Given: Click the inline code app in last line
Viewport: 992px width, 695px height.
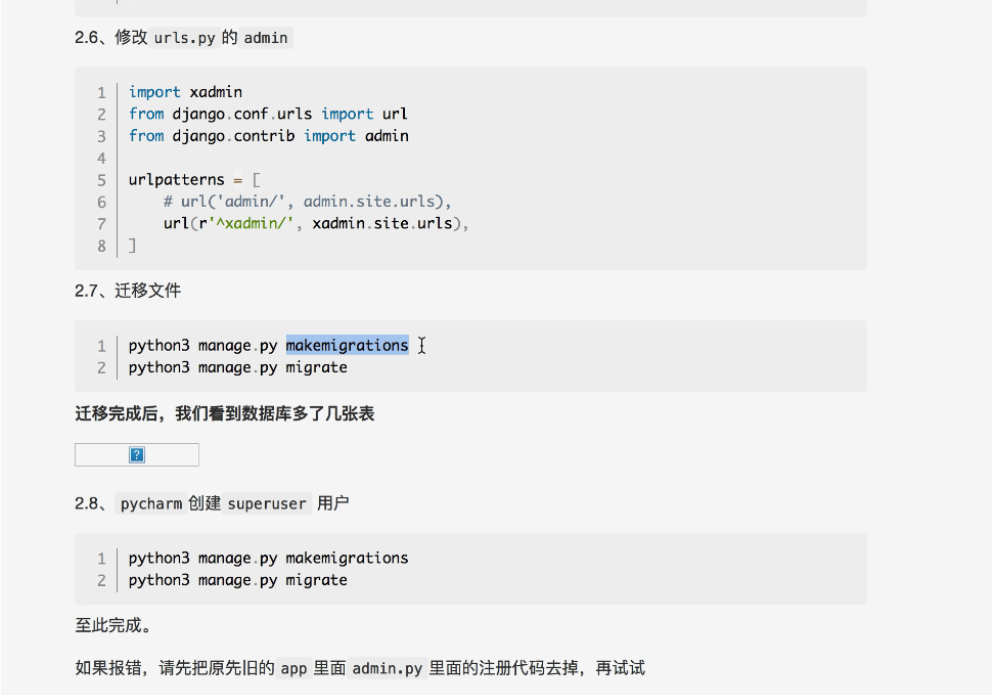Looking at the screenshot, I should (x=293, y=668).
